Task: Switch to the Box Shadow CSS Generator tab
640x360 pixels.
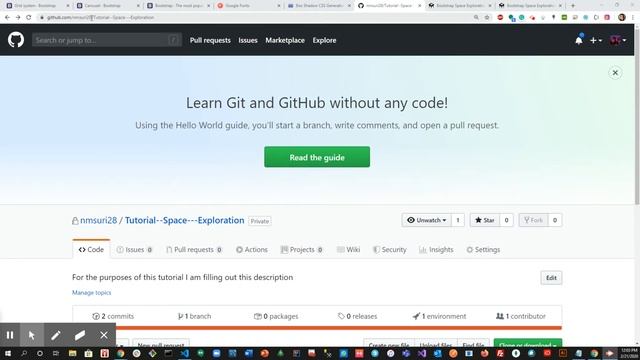Action: pos(318,6)
